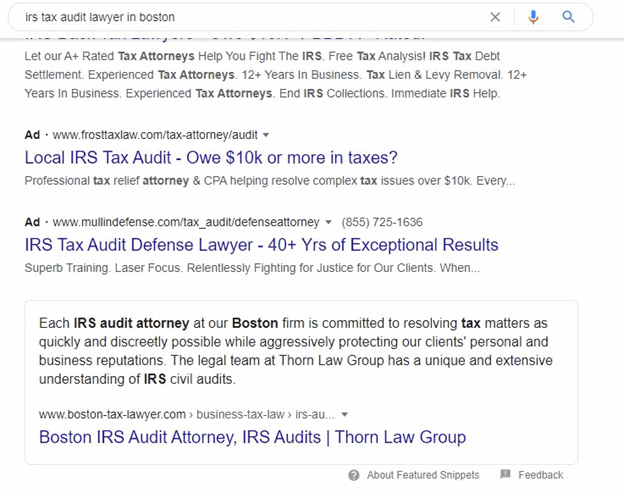Start voice search with the microphone icon
This screenshot has height=493, width=624.
coord(533,17)
